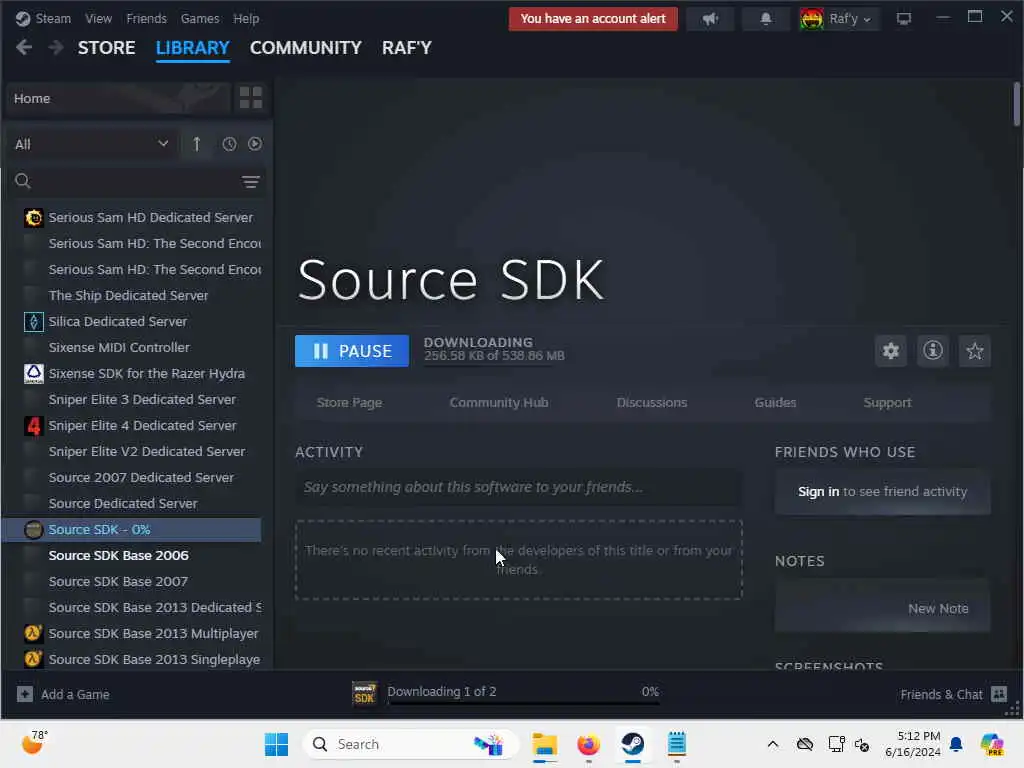Click Source SDK Base 2013 Singleplayer icon
This screenshot has height=768, width=1024.
point(33,660)
